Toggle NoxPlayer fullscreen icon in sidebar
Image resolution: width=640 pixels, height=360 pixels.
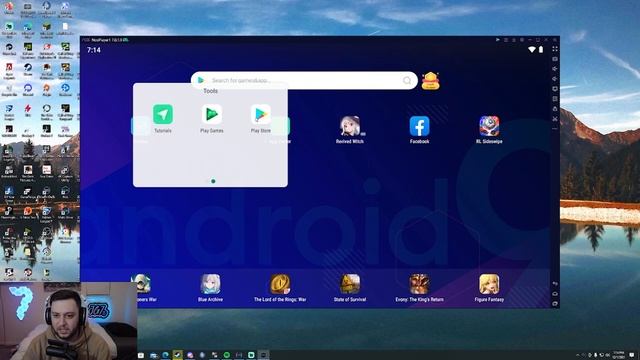555,49
